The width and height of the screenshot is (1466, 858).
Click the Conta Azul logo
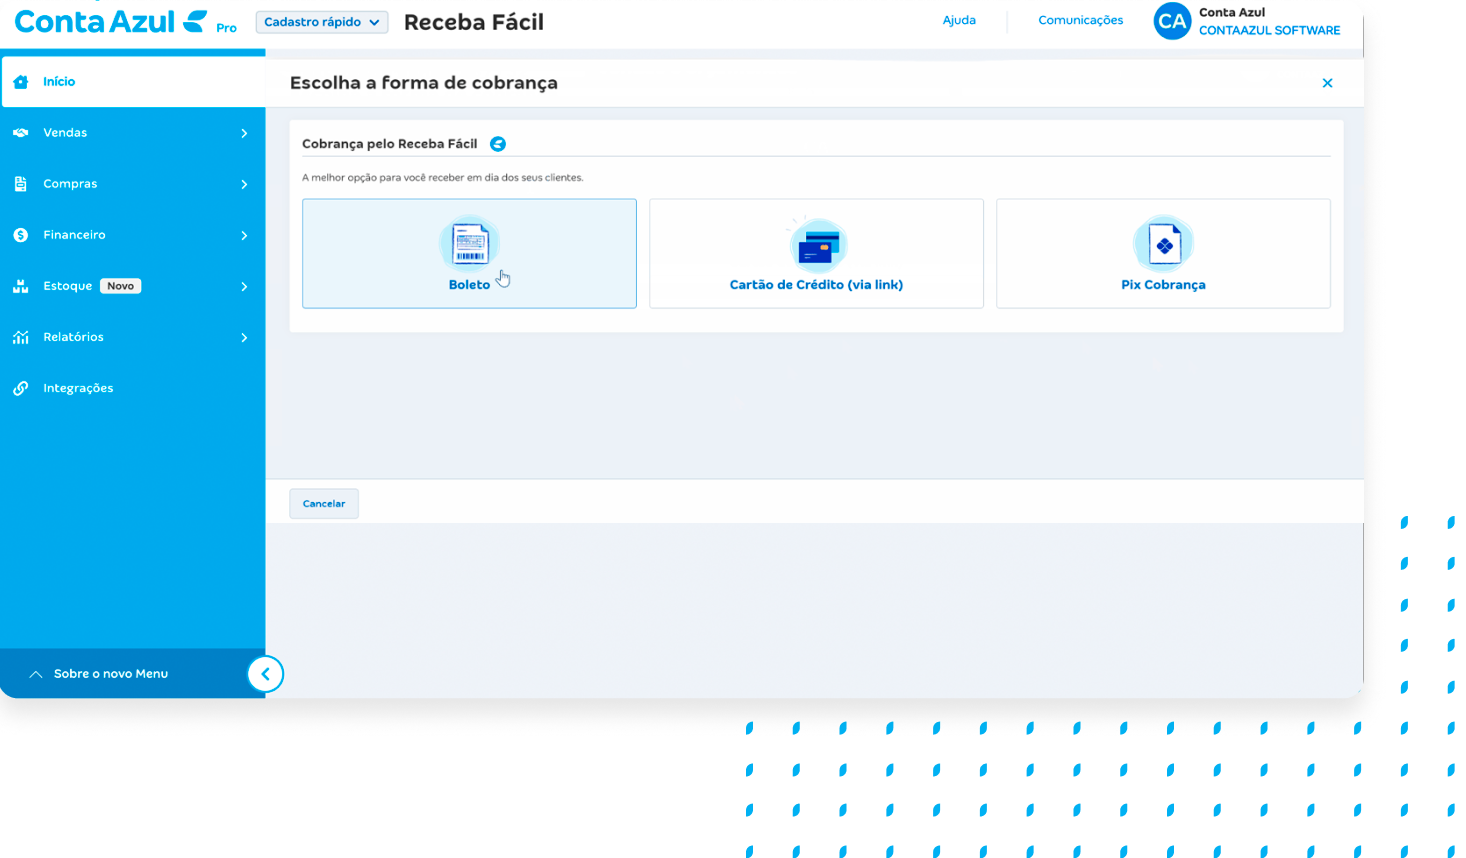(111, 21)
